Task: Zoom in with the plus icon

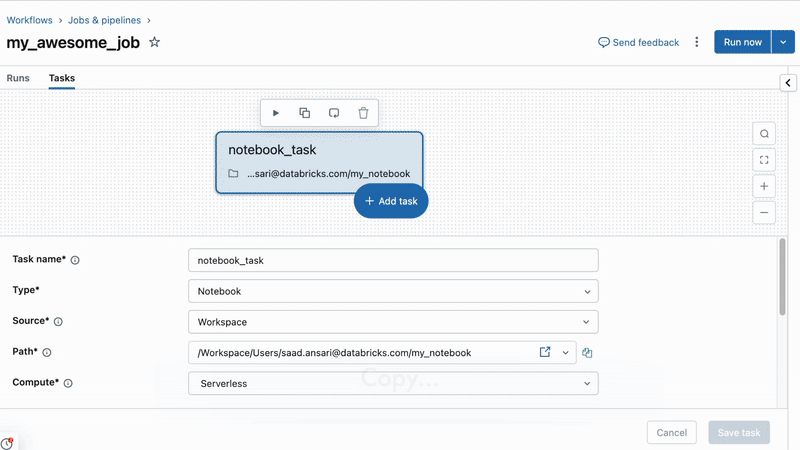Action: [764, 186]
